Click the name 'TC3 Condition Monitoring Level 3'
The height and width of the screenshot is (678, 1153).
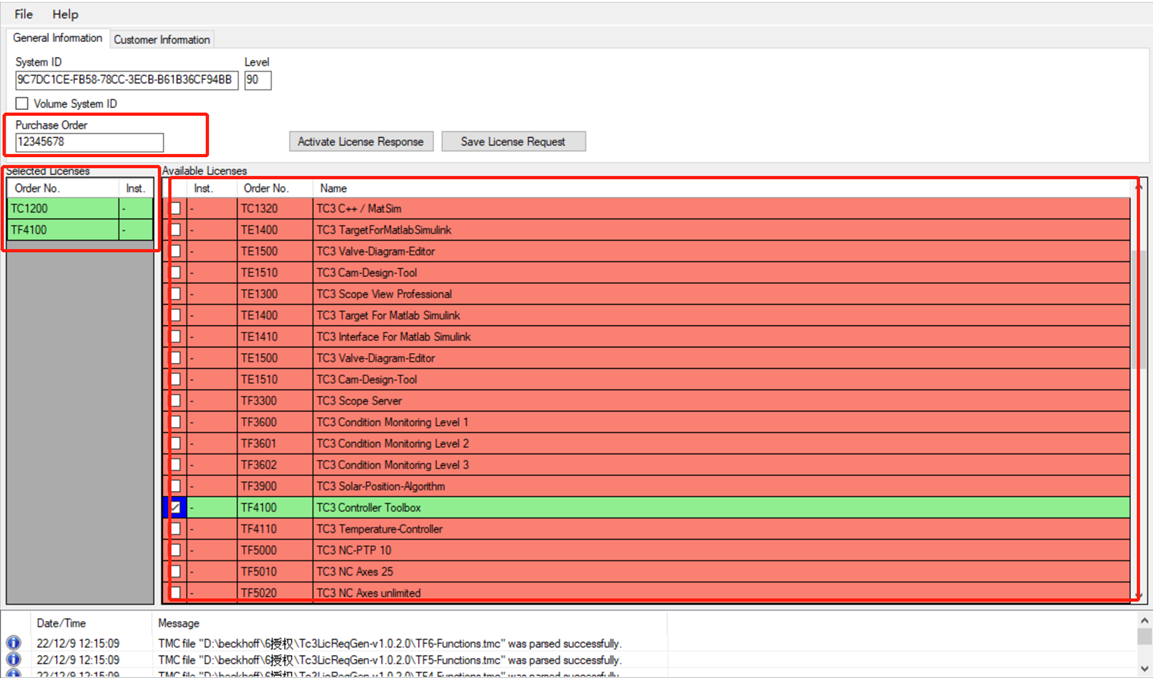393,465
